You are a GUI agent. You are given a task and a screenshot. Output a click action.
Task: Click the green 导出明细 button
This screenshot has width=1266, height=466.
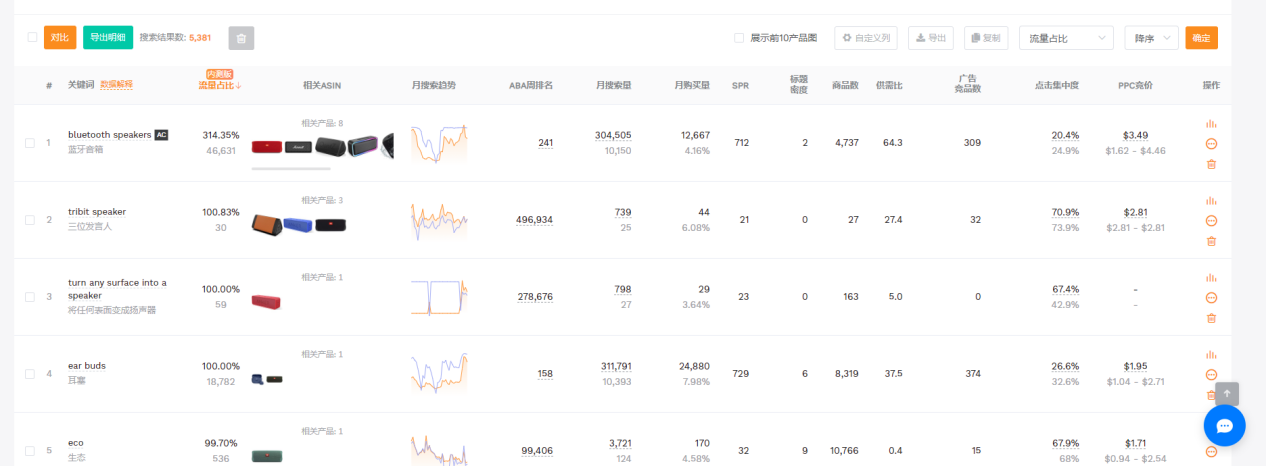[x=108, y=38]
